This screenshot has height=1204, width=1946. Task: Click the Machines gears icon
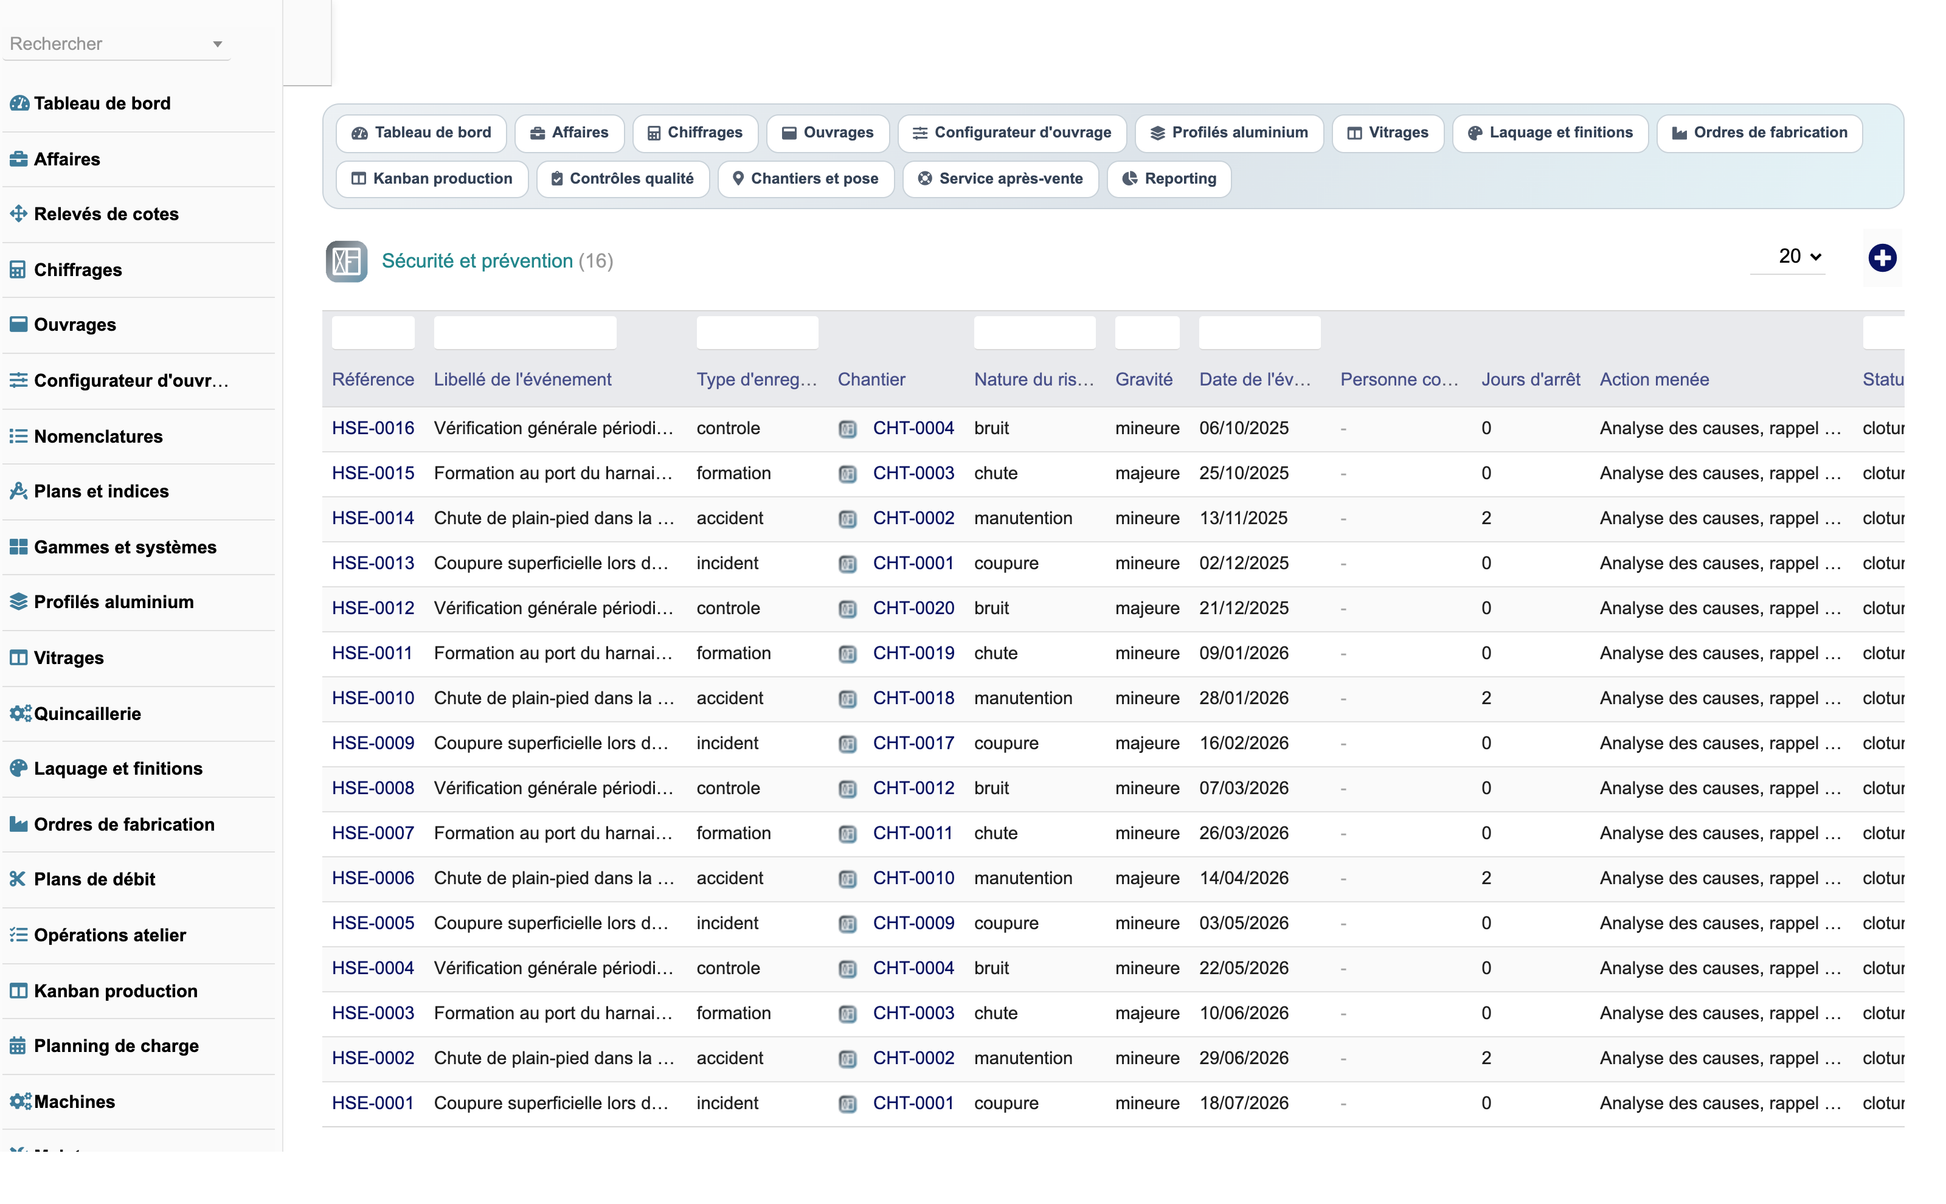click(20, 1102)
